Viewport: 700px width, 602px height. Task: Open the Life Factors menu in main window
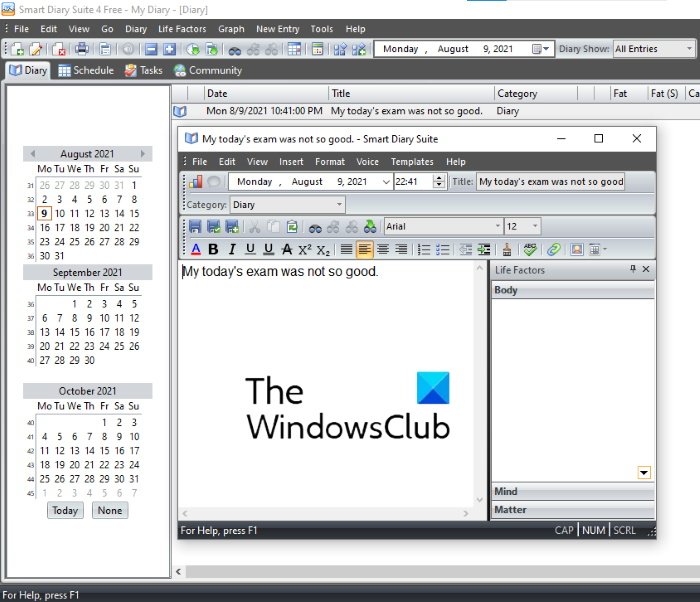(x=182, y=29)
